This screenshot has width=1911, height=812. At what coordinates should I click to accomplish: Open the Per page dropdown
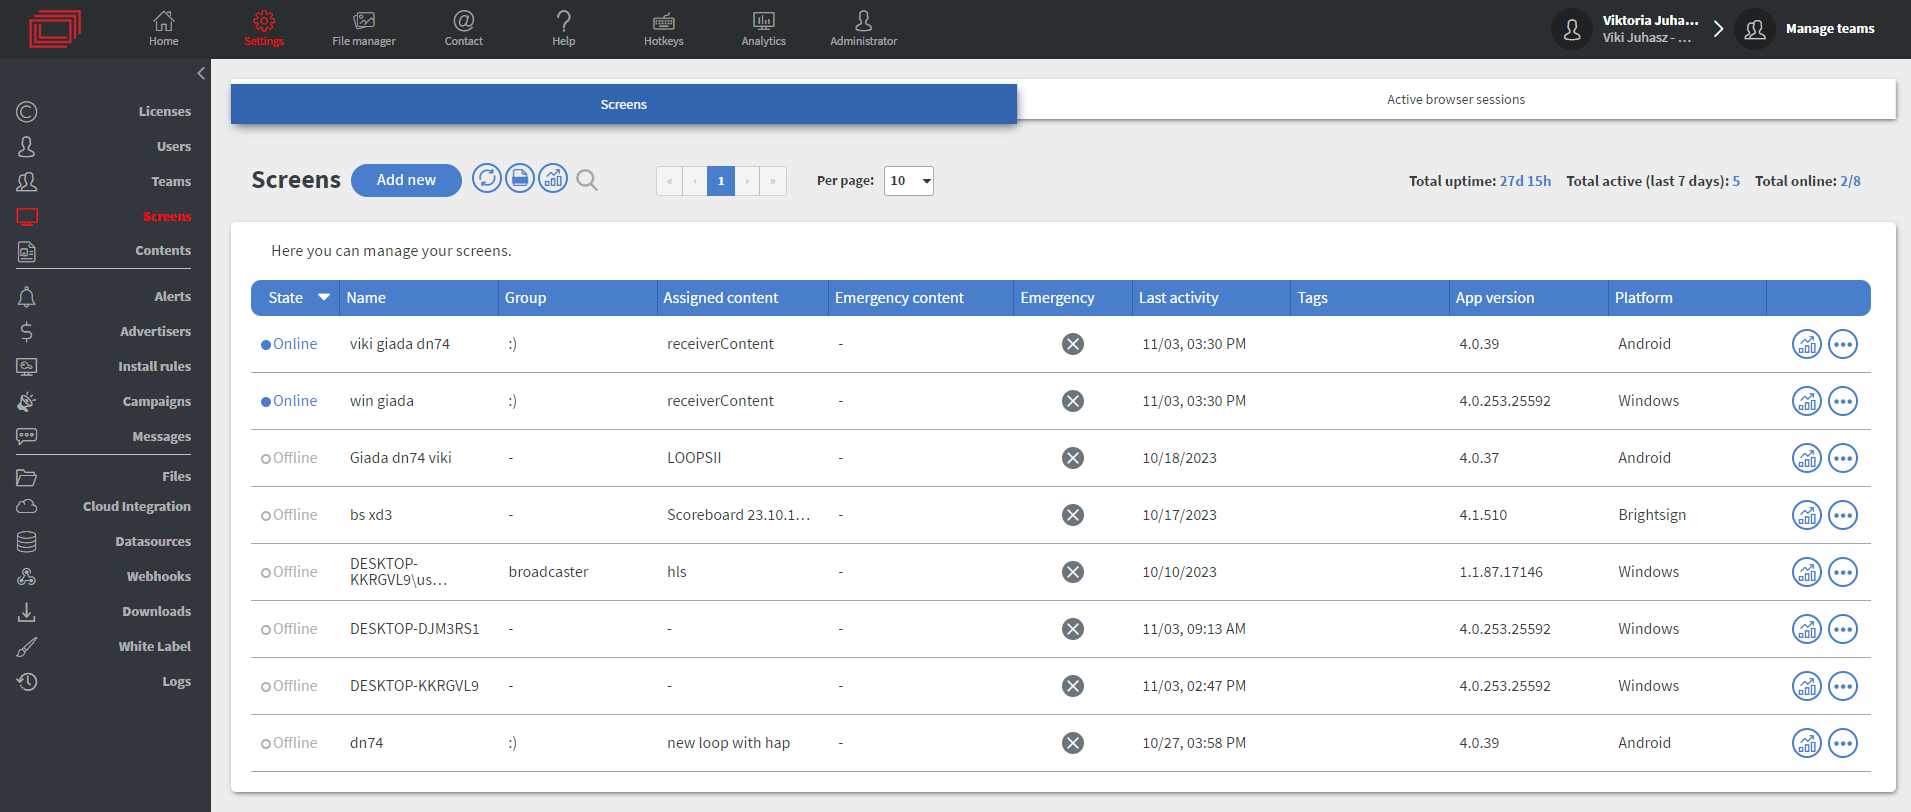pos(909,181)
